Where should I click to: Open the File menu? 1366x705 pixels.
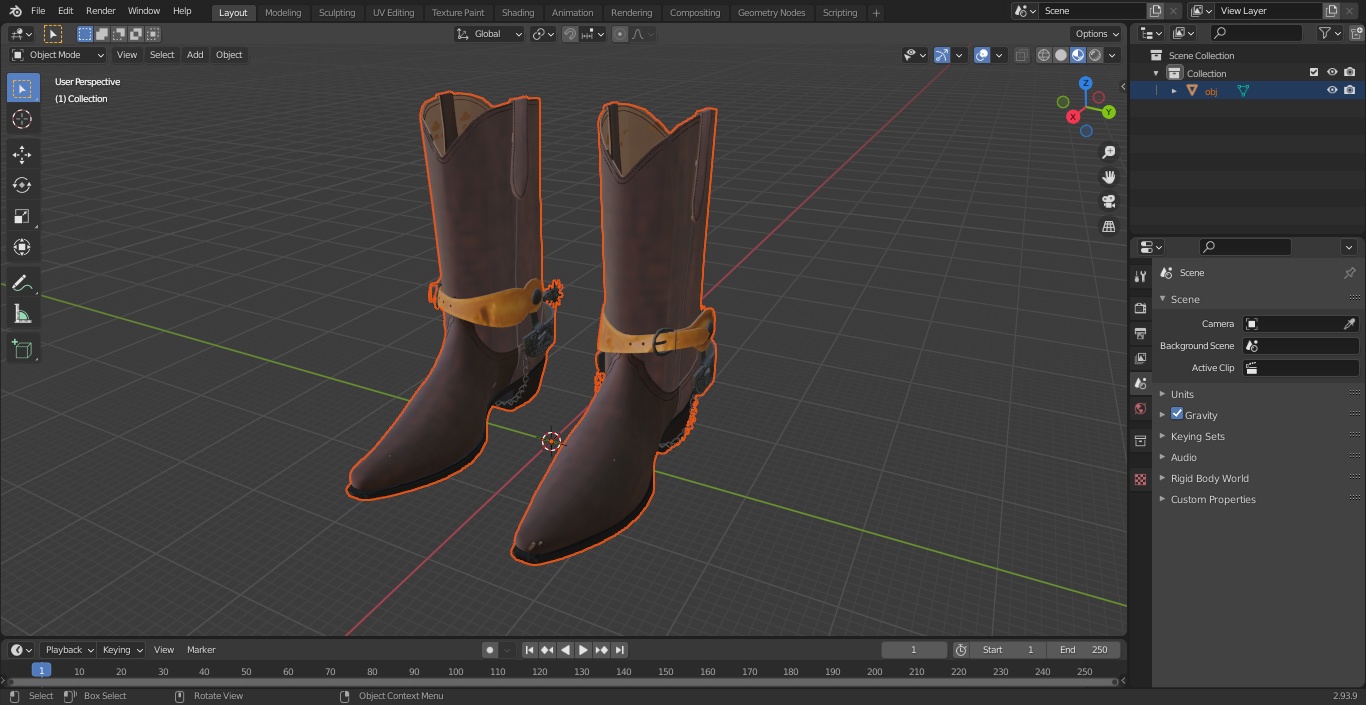pos(37,11)
